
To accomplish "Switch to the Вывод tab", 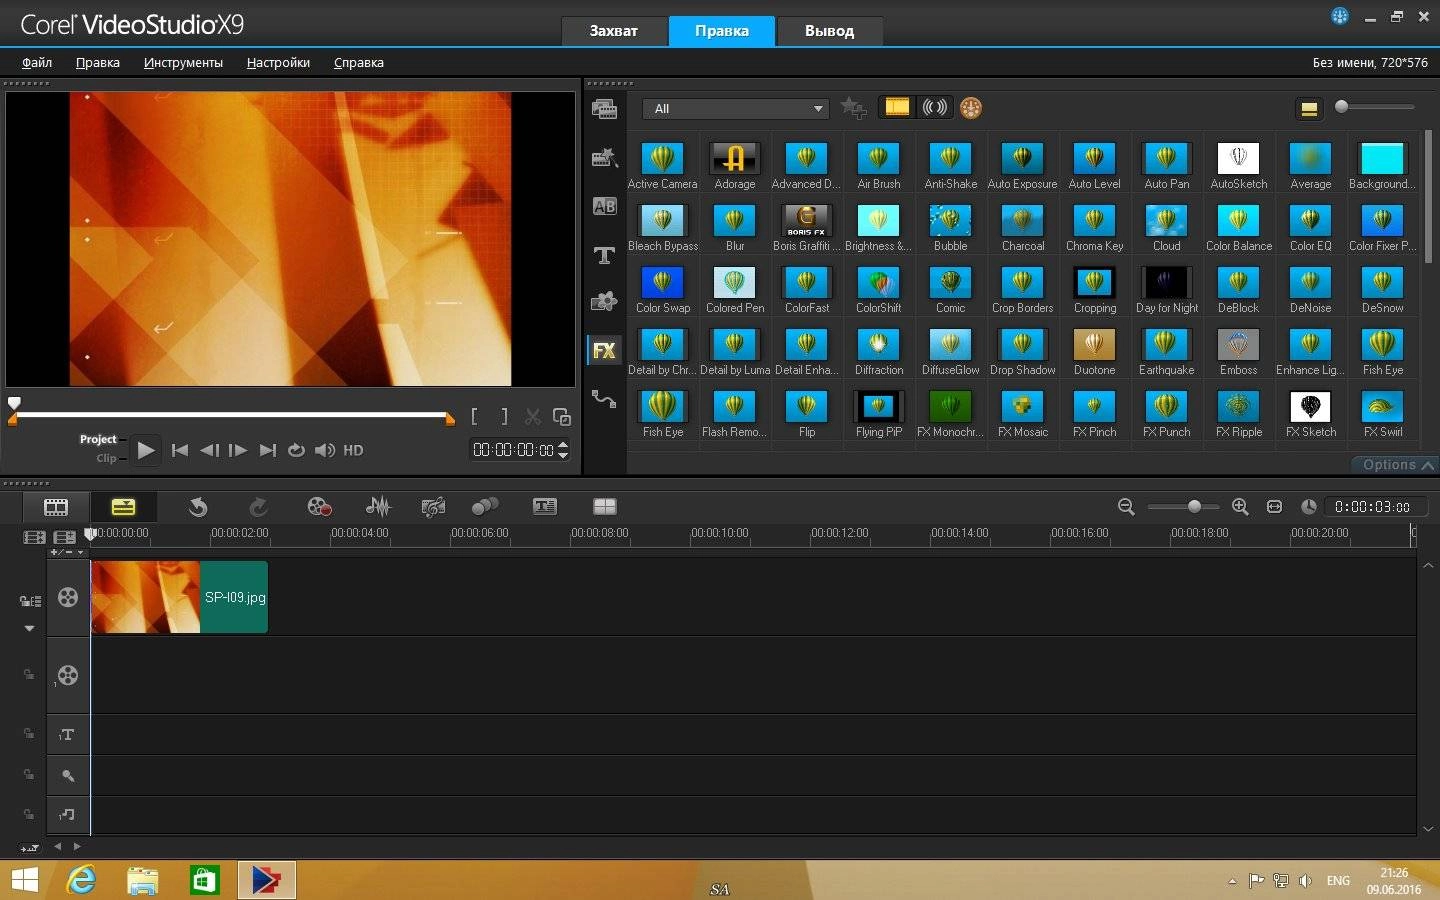I will click(x=829, y=31).
